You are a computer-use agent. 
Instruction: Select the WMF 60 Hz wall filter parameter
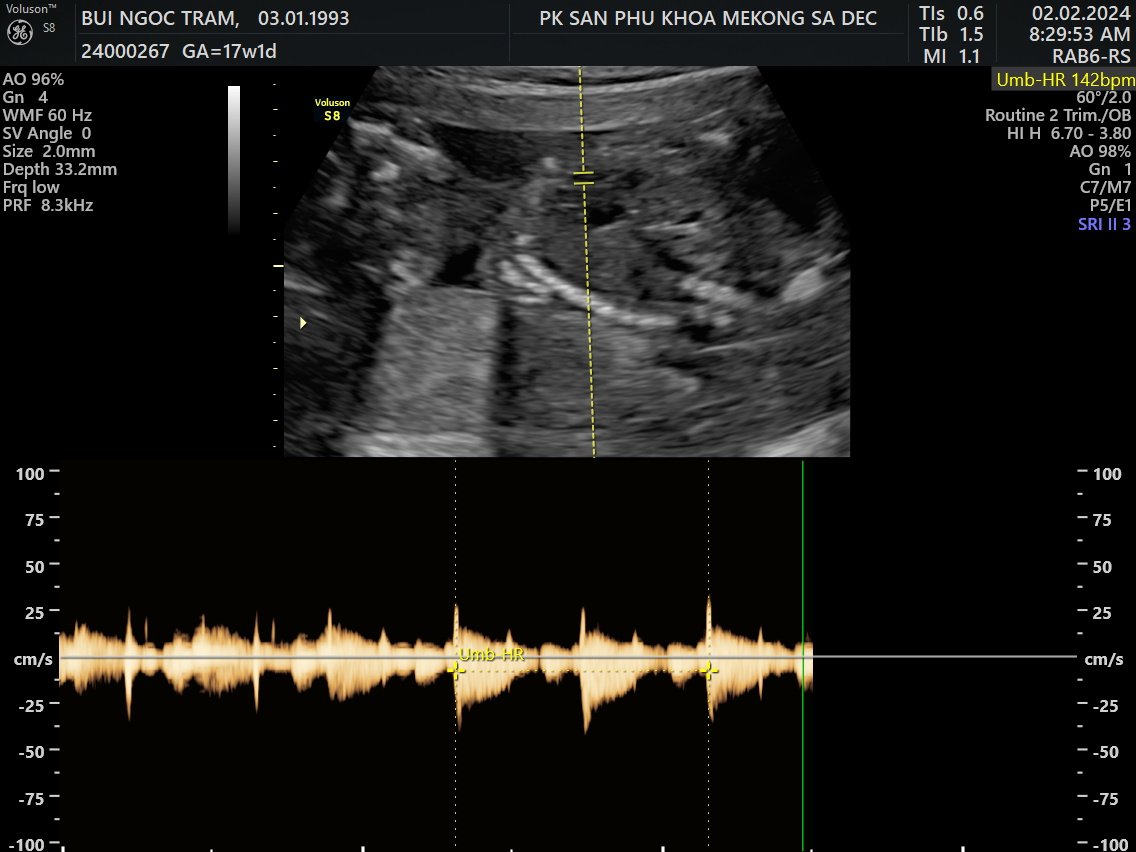47,115
